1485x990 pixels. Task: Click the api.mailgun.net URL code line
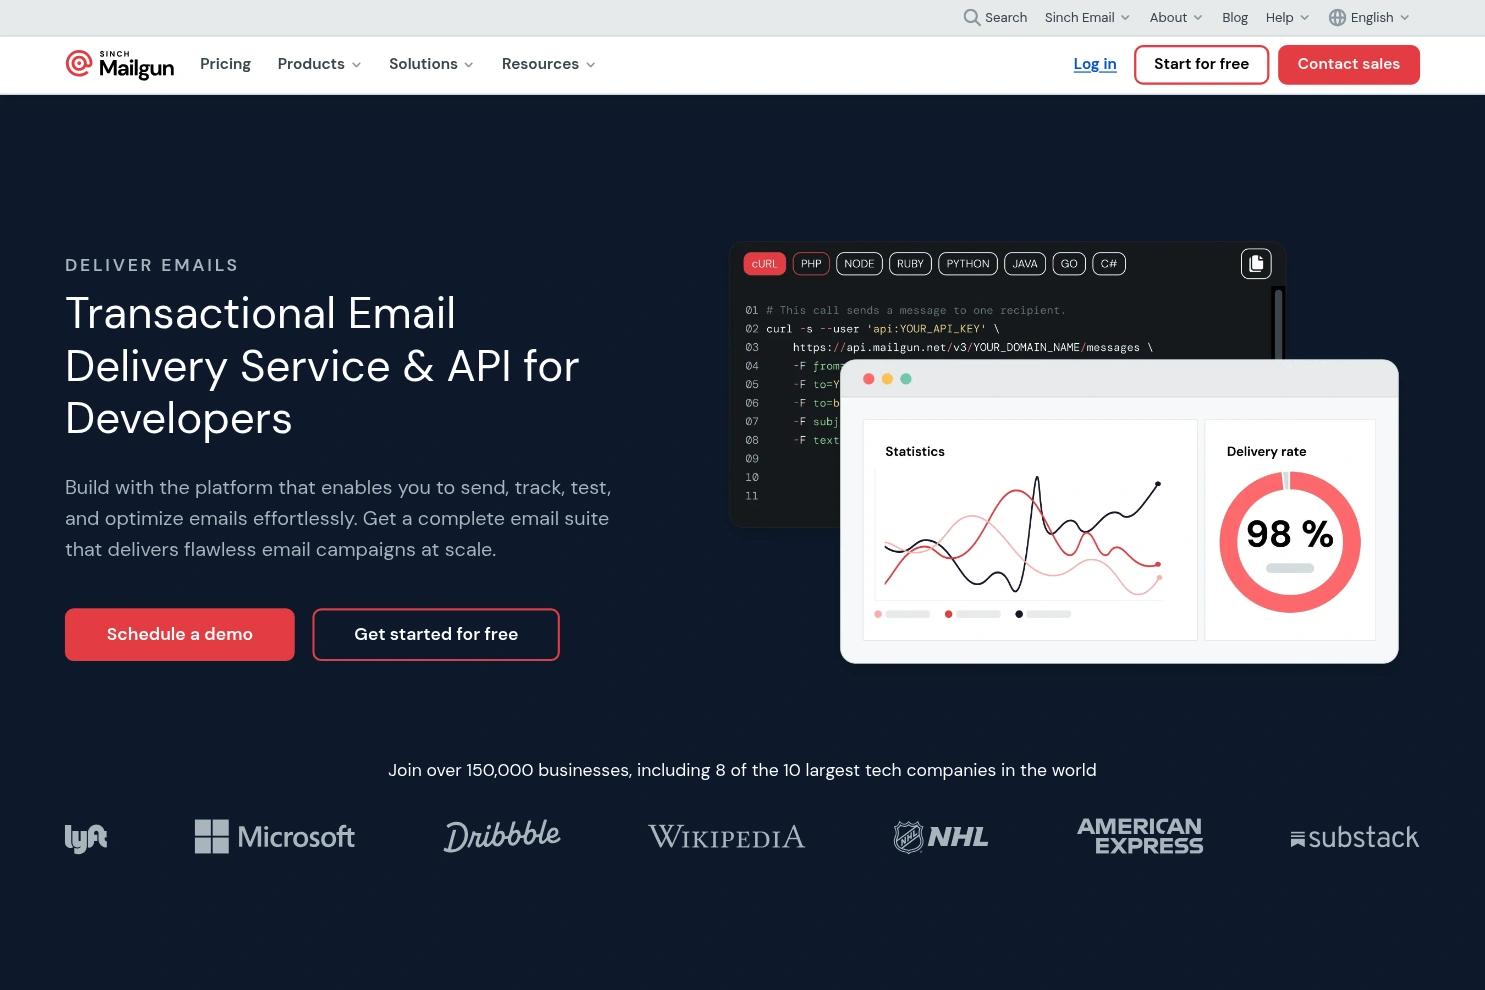click(x=973, y=347)
